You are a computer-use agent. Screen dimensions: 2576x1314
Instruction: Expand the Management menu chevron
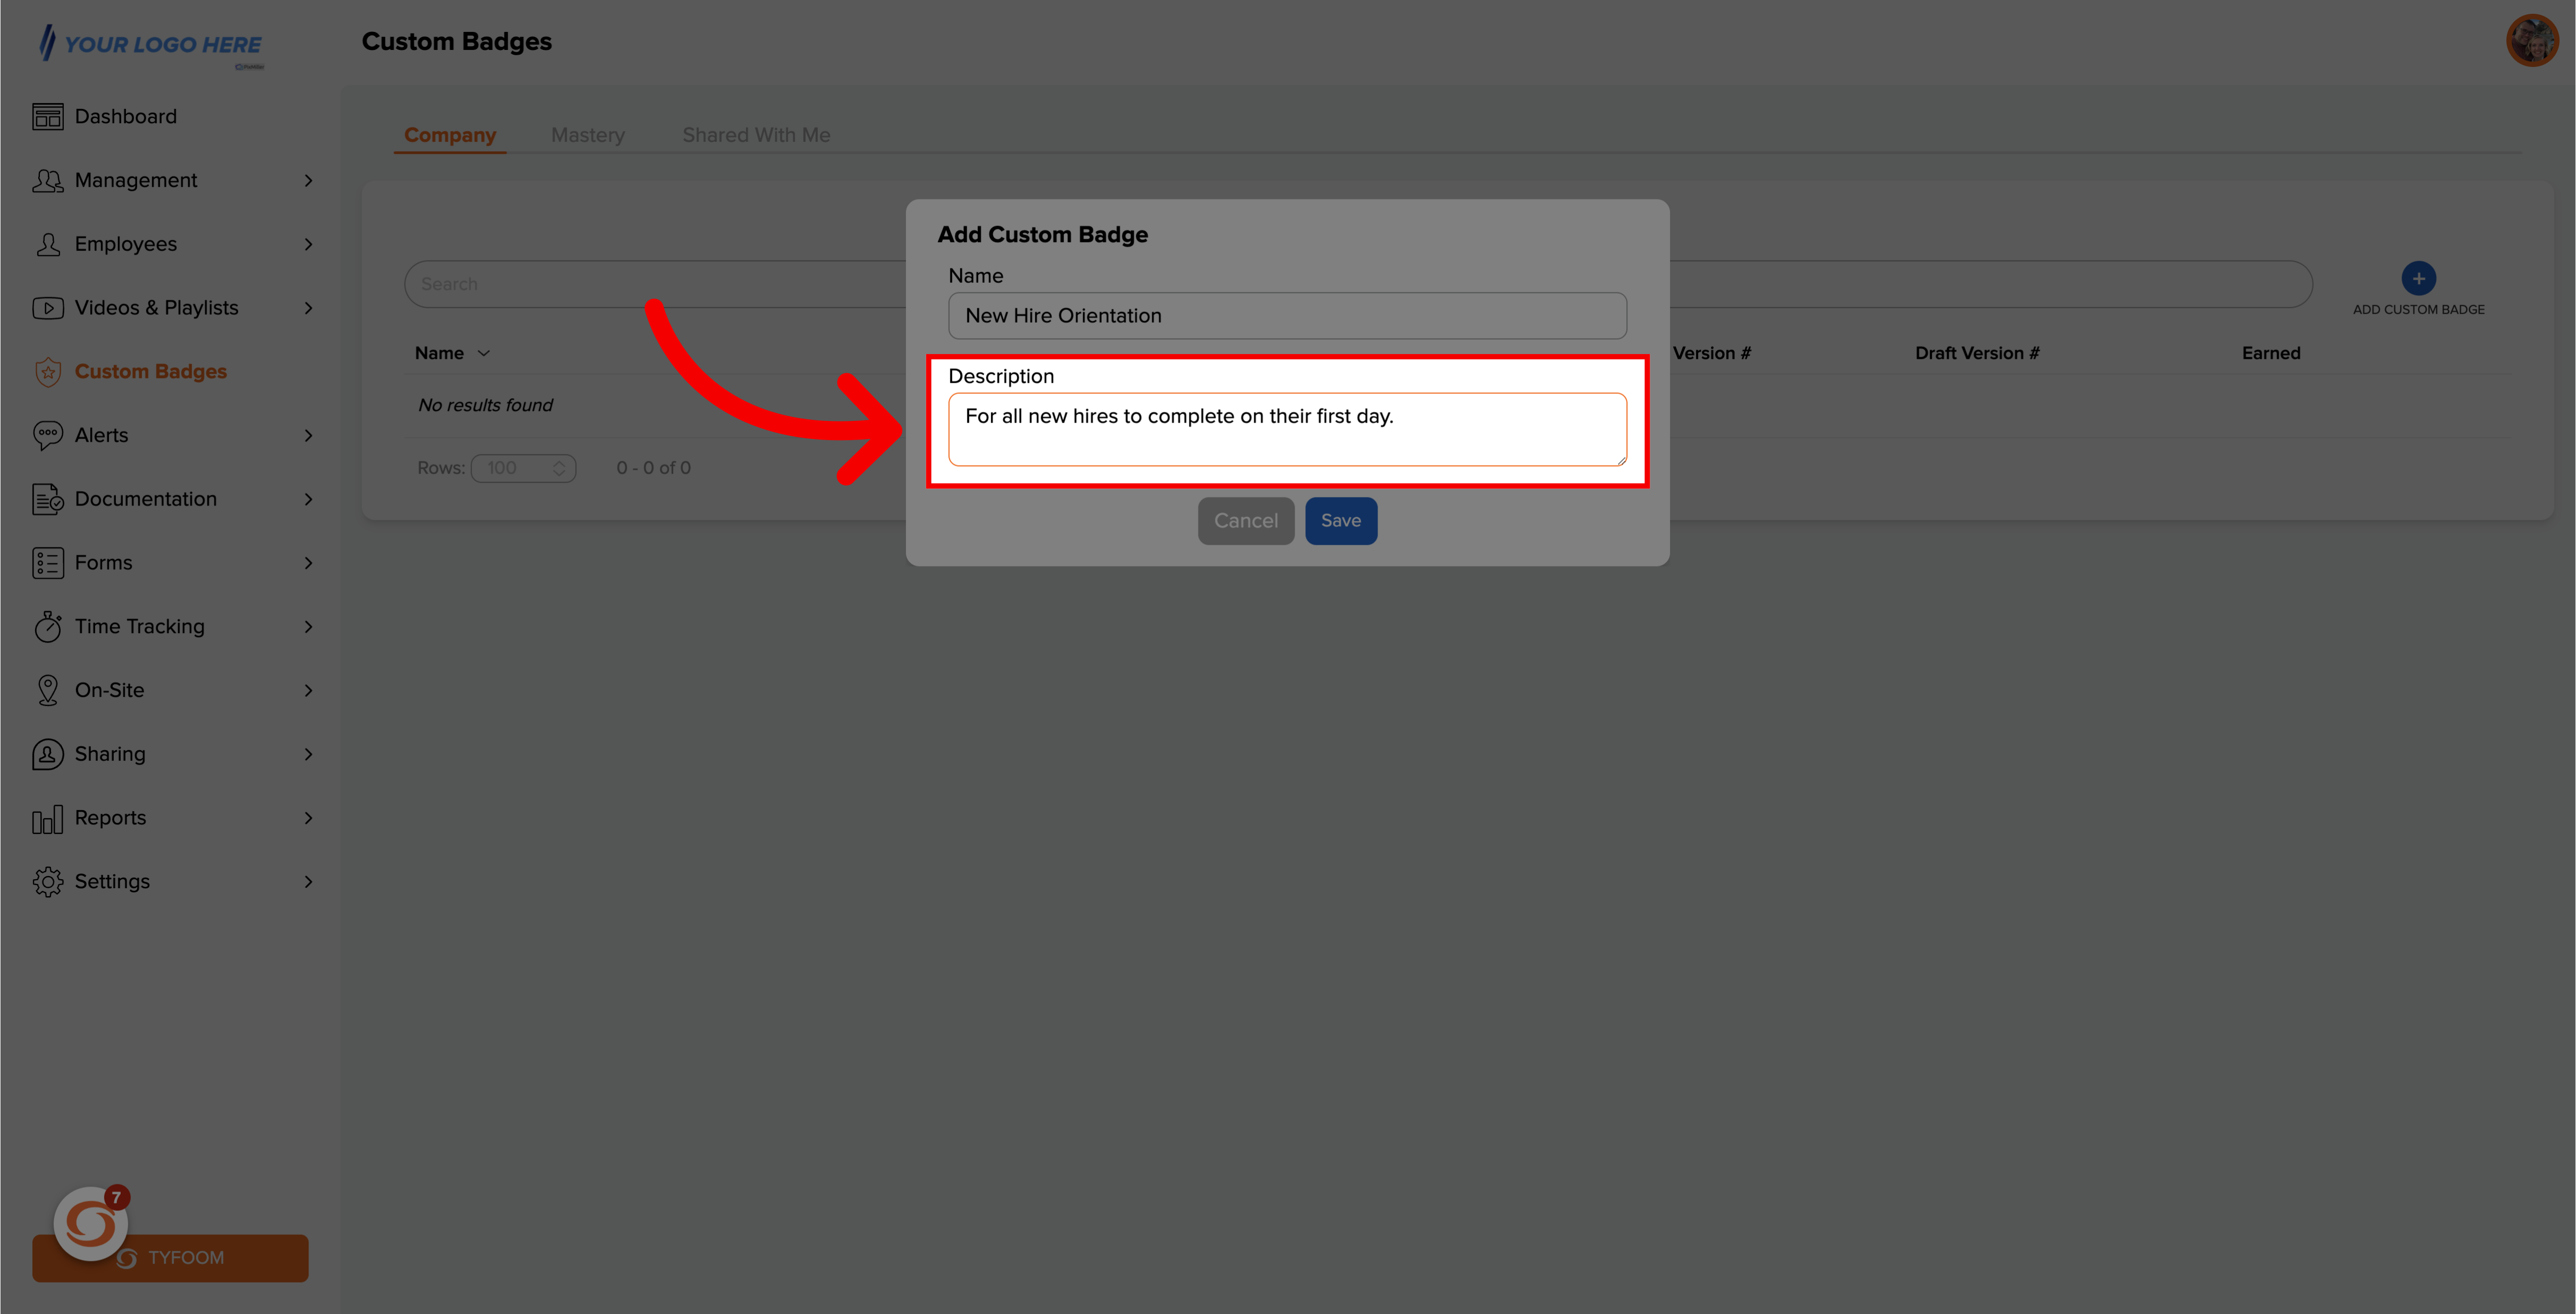(x=308, y=181)
